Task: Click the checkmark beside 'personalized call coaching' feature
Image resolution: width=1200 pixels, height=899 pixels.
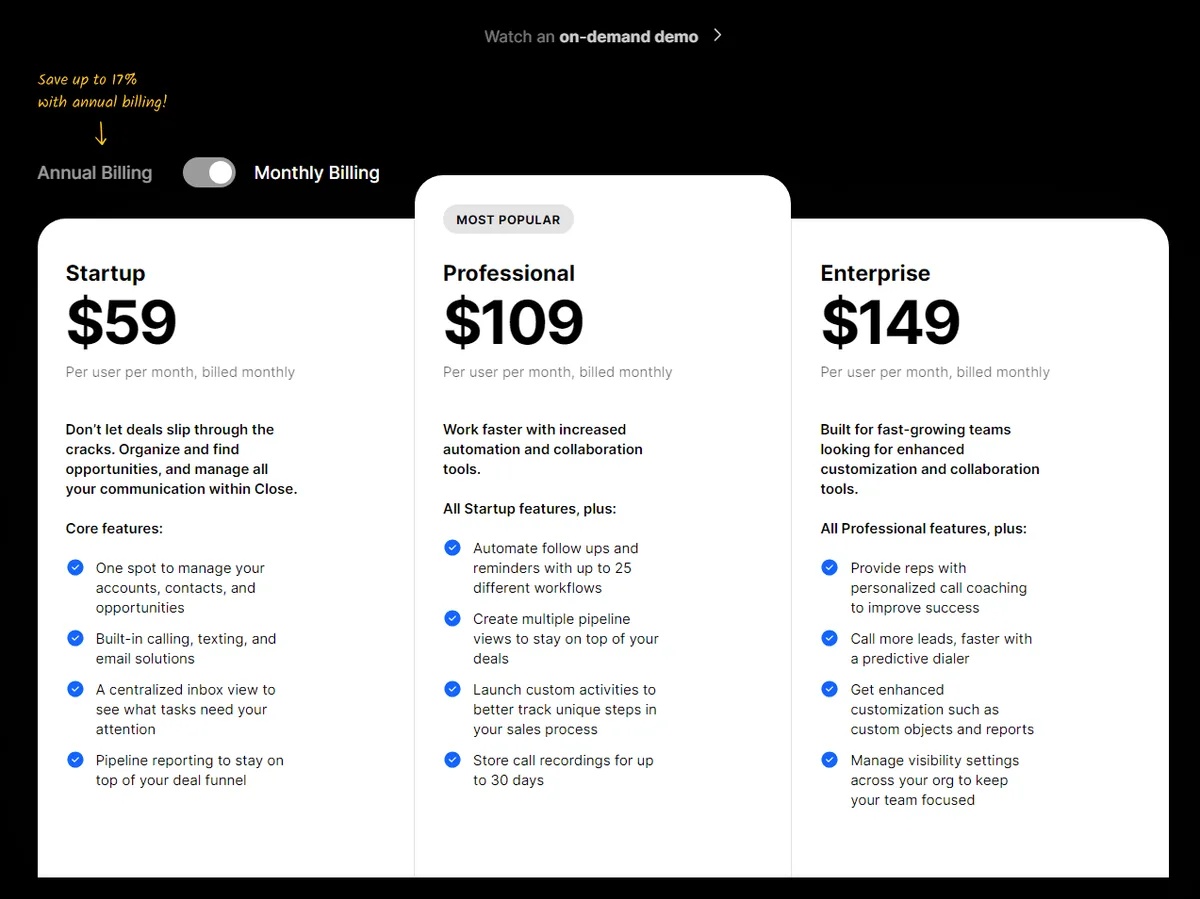Action: pyautogui.click(x=829, y=567)
